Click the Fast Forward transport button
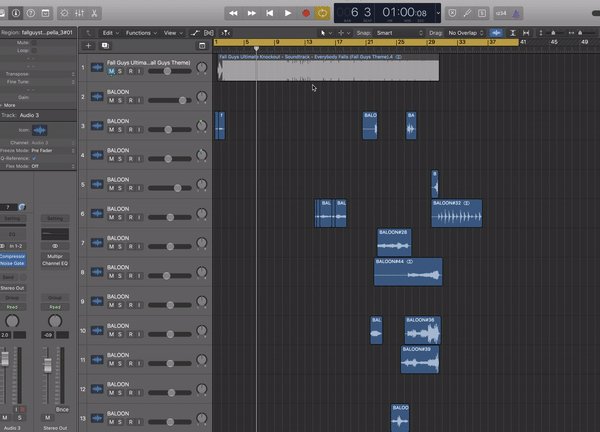Viewport: 600px width, 432px height. click(x=251, y=13)
